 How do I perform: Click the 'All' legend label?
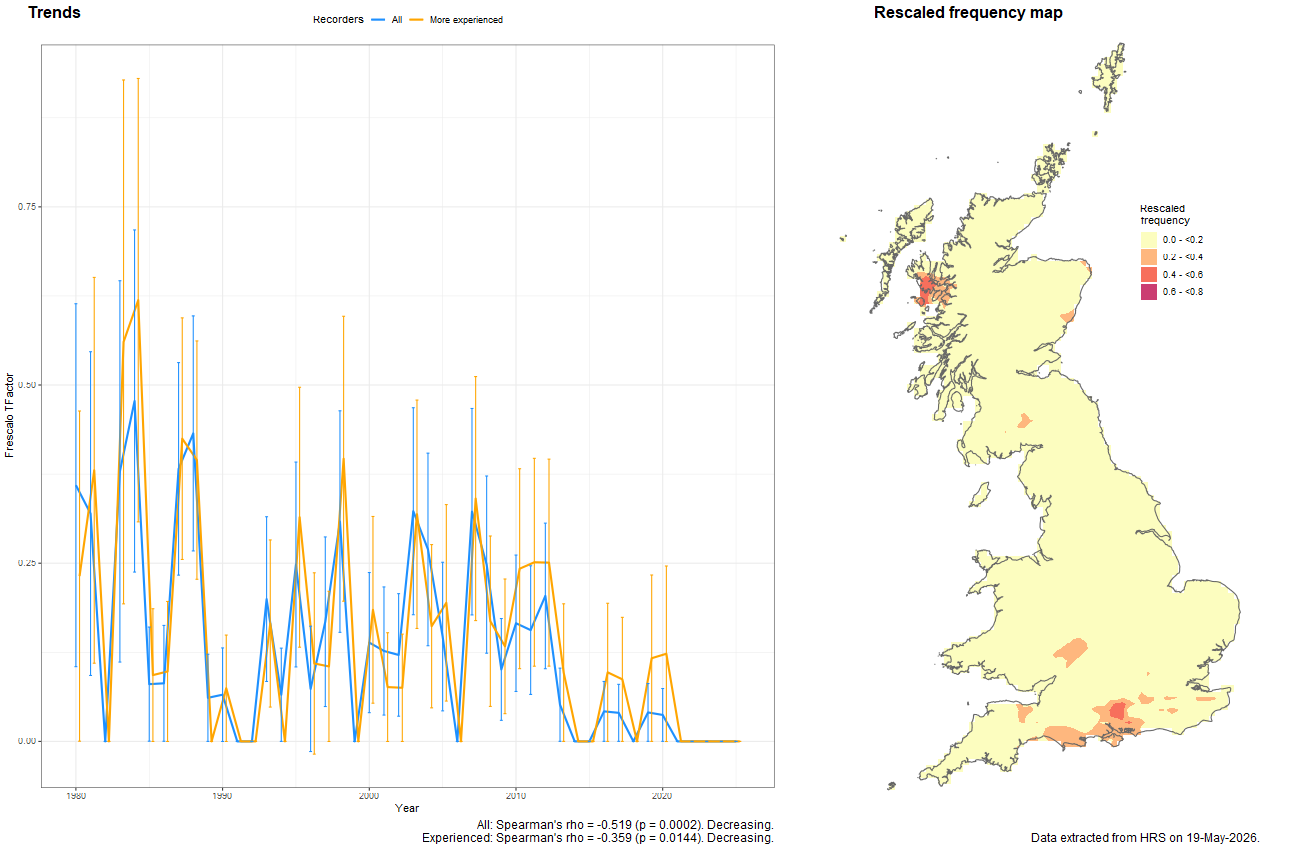click(x=397, y=20)
